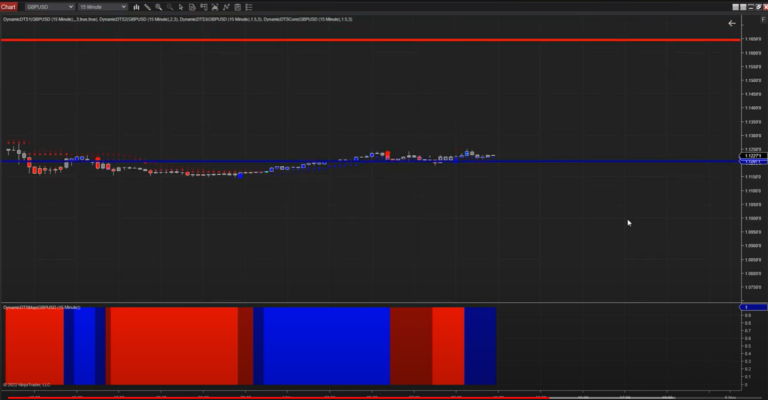Image resolution: width=768 pixels, height=400 pixels.
Task: Click the data series calendar icon
Action: pyautogui.click(x=238, y=7)
